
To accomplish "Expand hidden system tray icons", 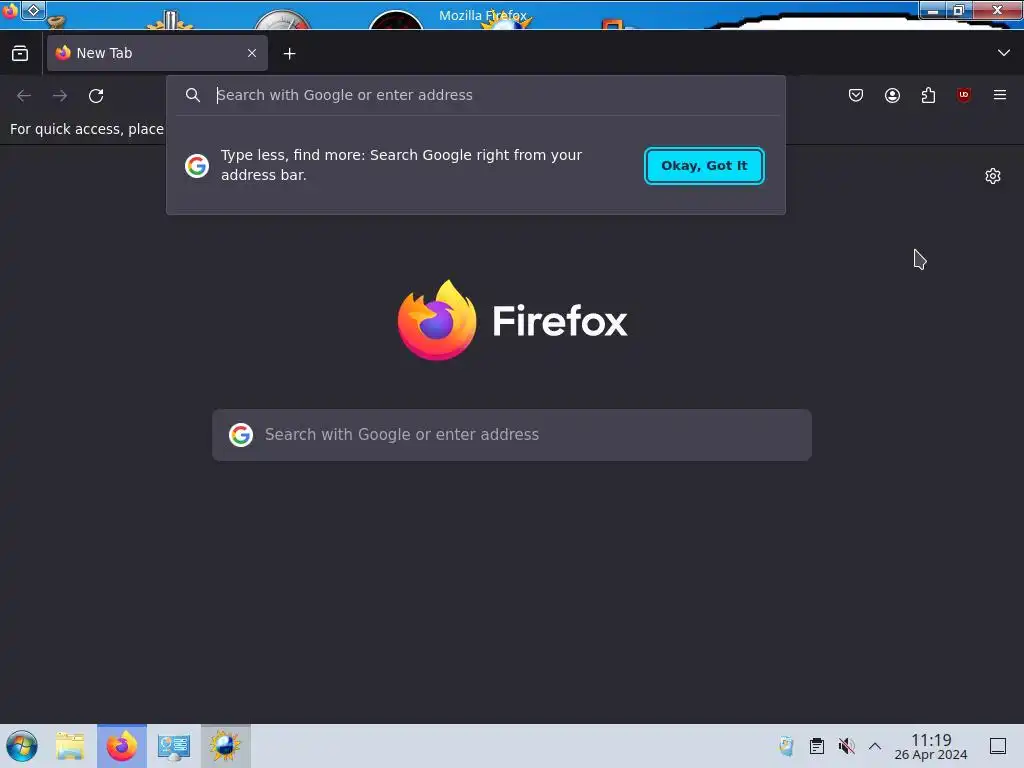I will point(875,746).
